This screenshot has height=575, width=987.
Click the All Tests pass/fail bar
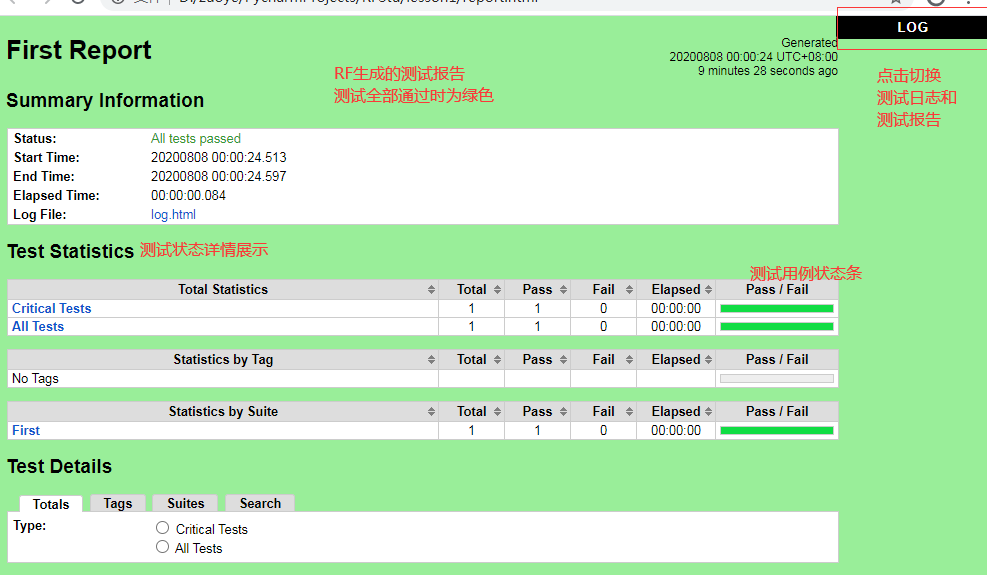pyautogui.click(x=777, y=327)
